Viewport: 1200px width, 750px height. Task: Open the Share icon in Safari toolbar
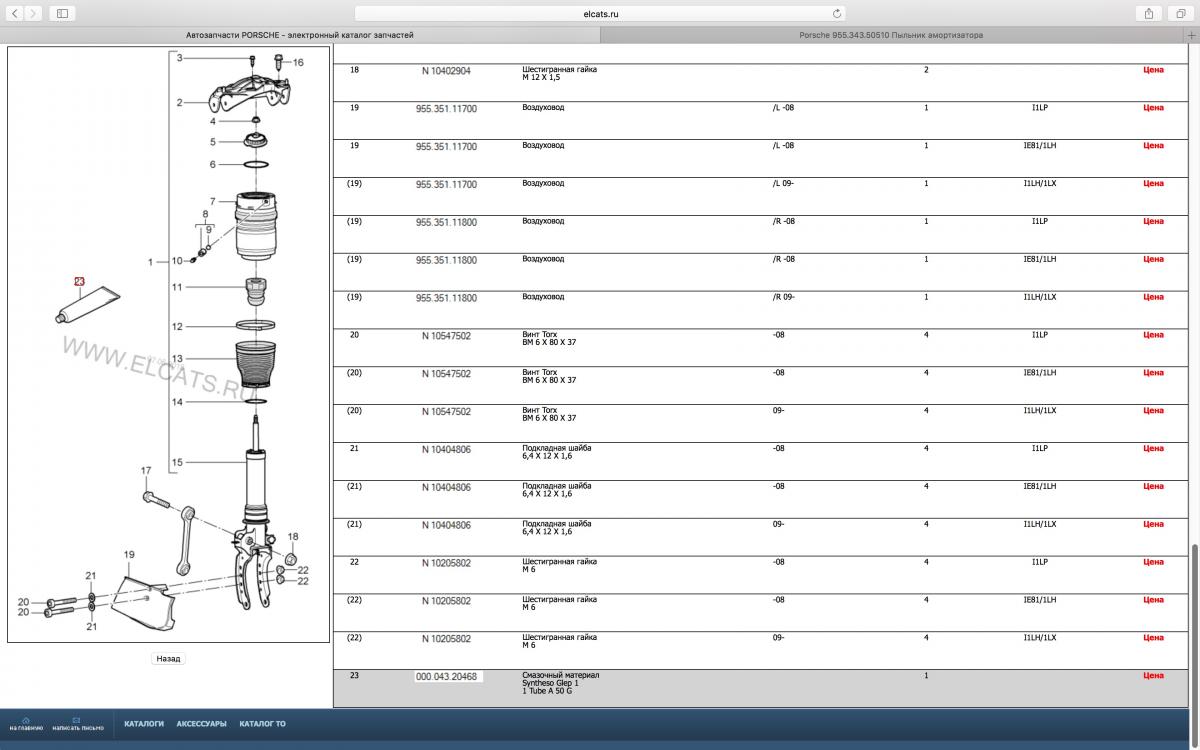pyautogui.click(x=1149, y=13)
